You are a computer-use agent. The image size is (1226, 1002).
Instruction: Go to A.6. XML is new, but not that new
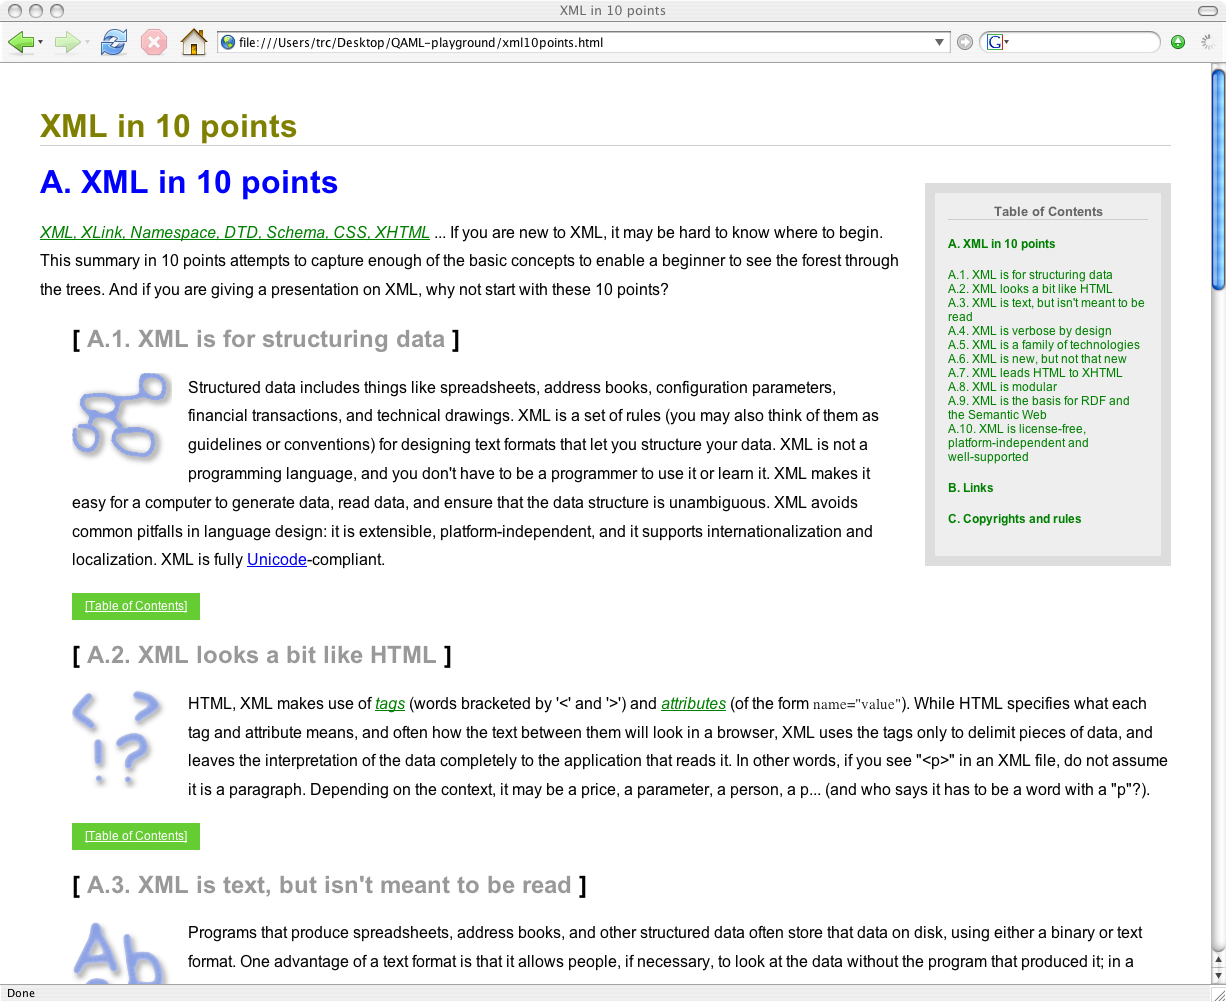pos(1037,359)
